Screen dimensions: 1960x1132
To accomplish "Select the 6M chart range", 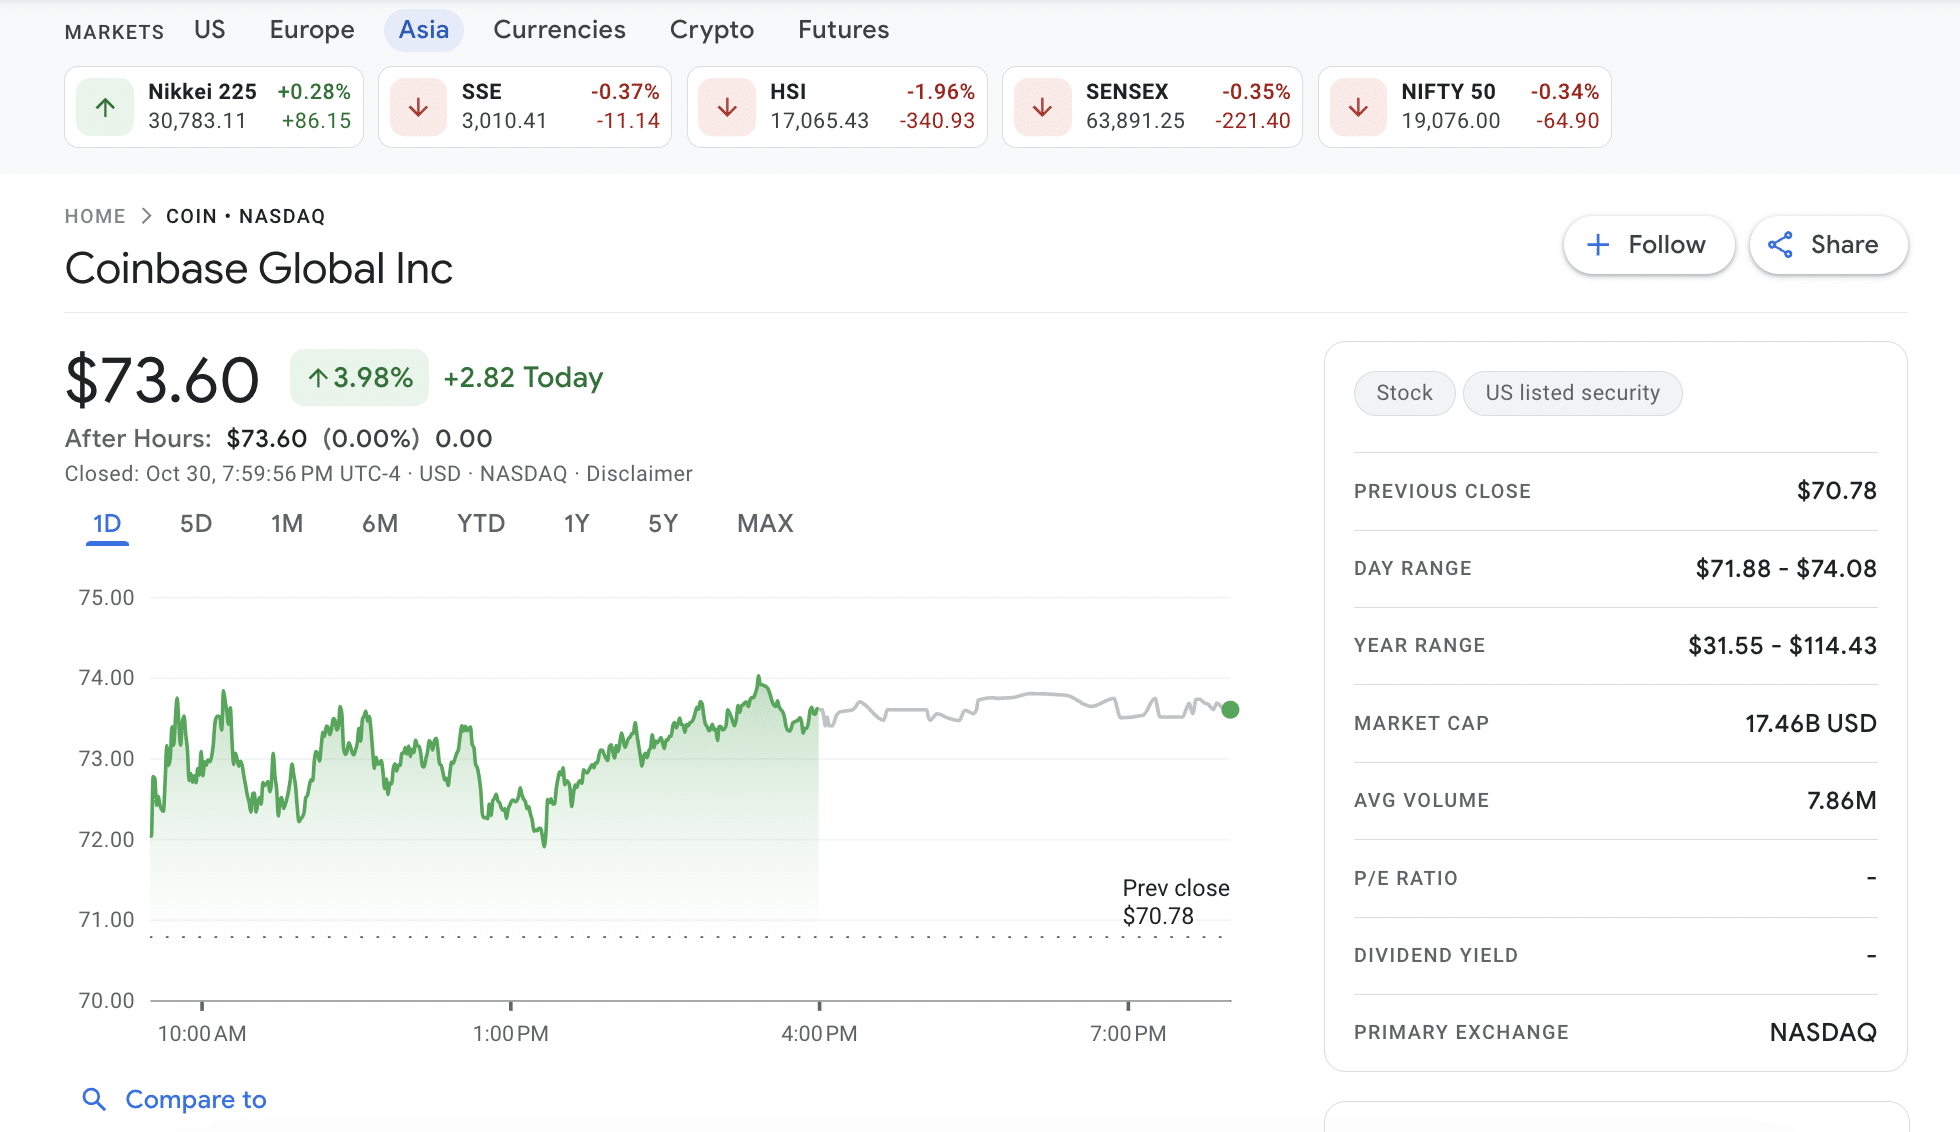I will coord(380,524).
